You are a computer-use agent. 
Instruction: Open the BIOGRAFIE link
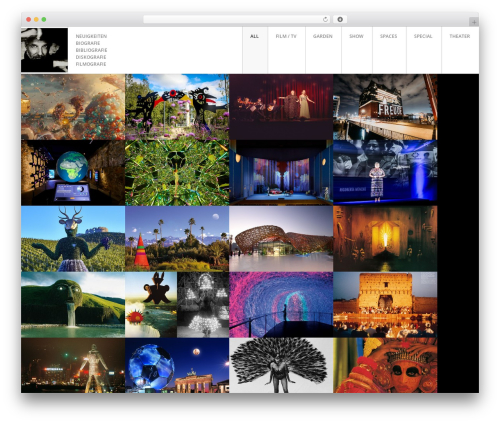(88, 43)
